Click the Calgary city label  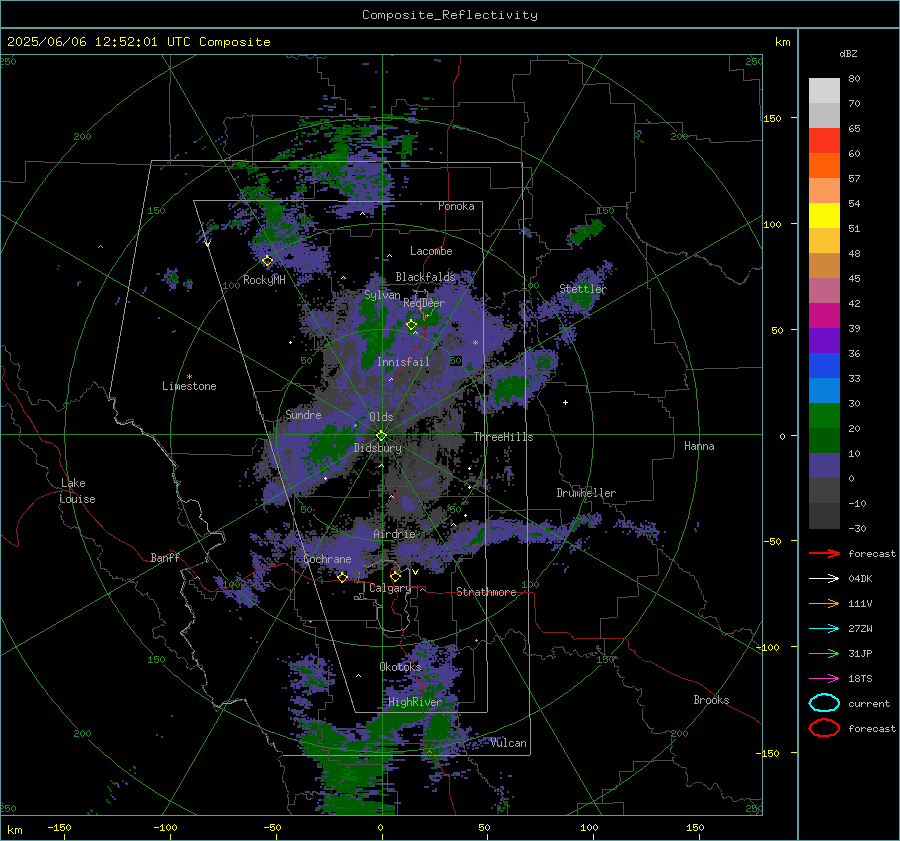click(x=390, y=588)
